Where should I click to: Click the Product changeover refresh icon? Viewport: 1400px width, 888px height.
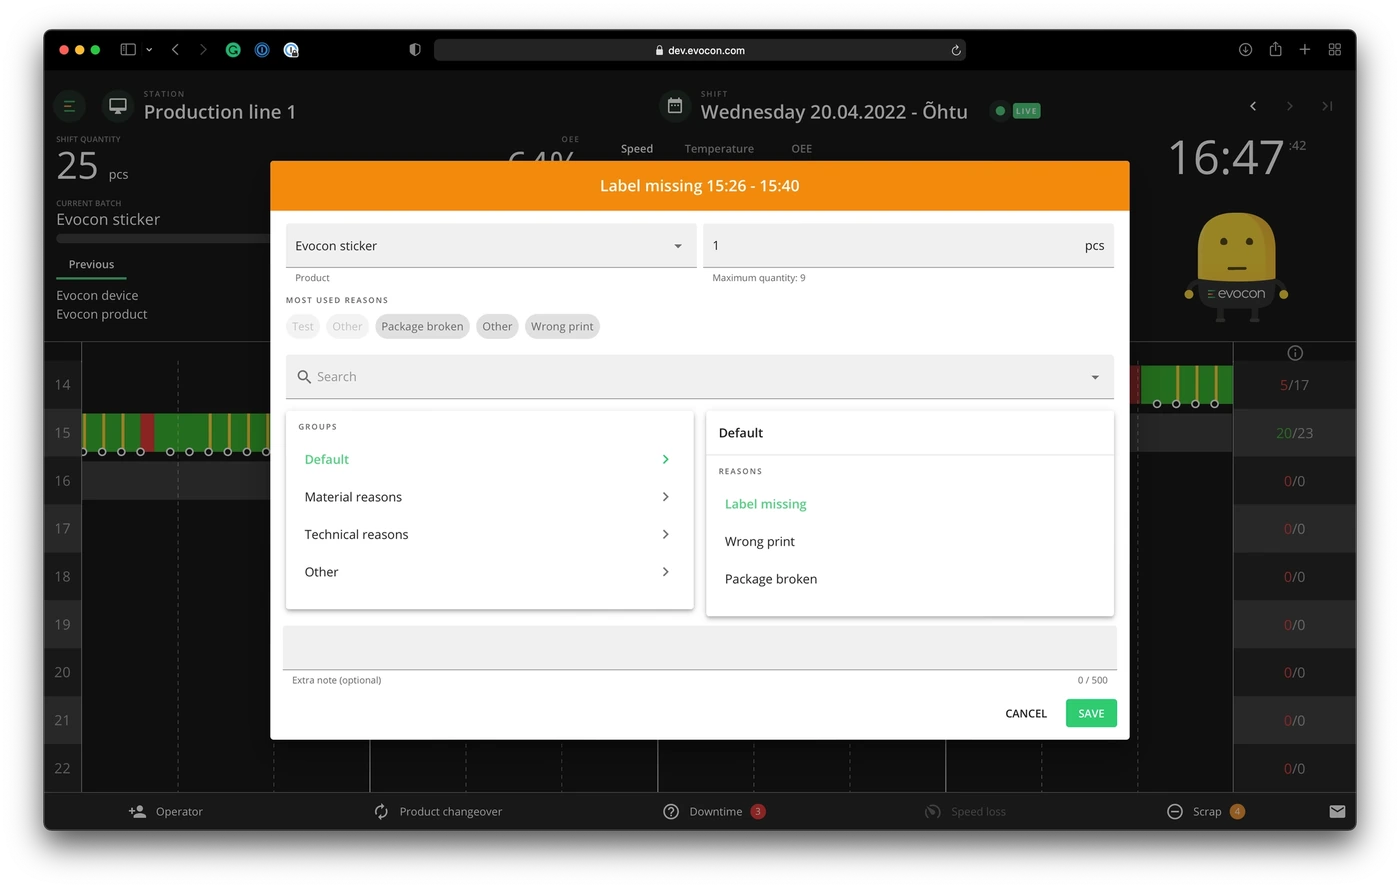pyautogui.click(x=381, y=811)
